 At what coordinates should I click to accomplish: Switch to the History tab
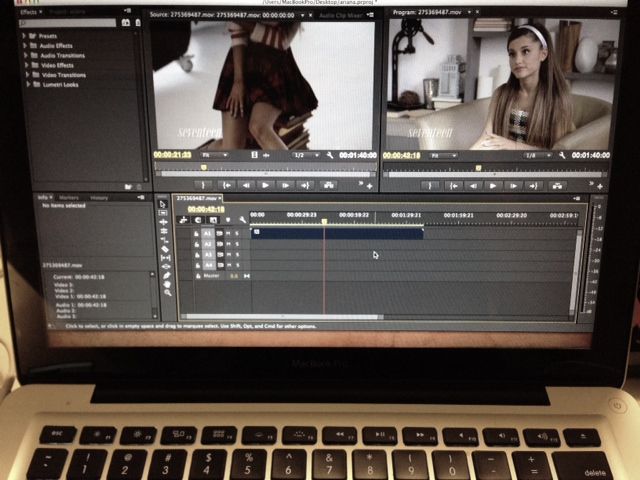pos(99,198)
